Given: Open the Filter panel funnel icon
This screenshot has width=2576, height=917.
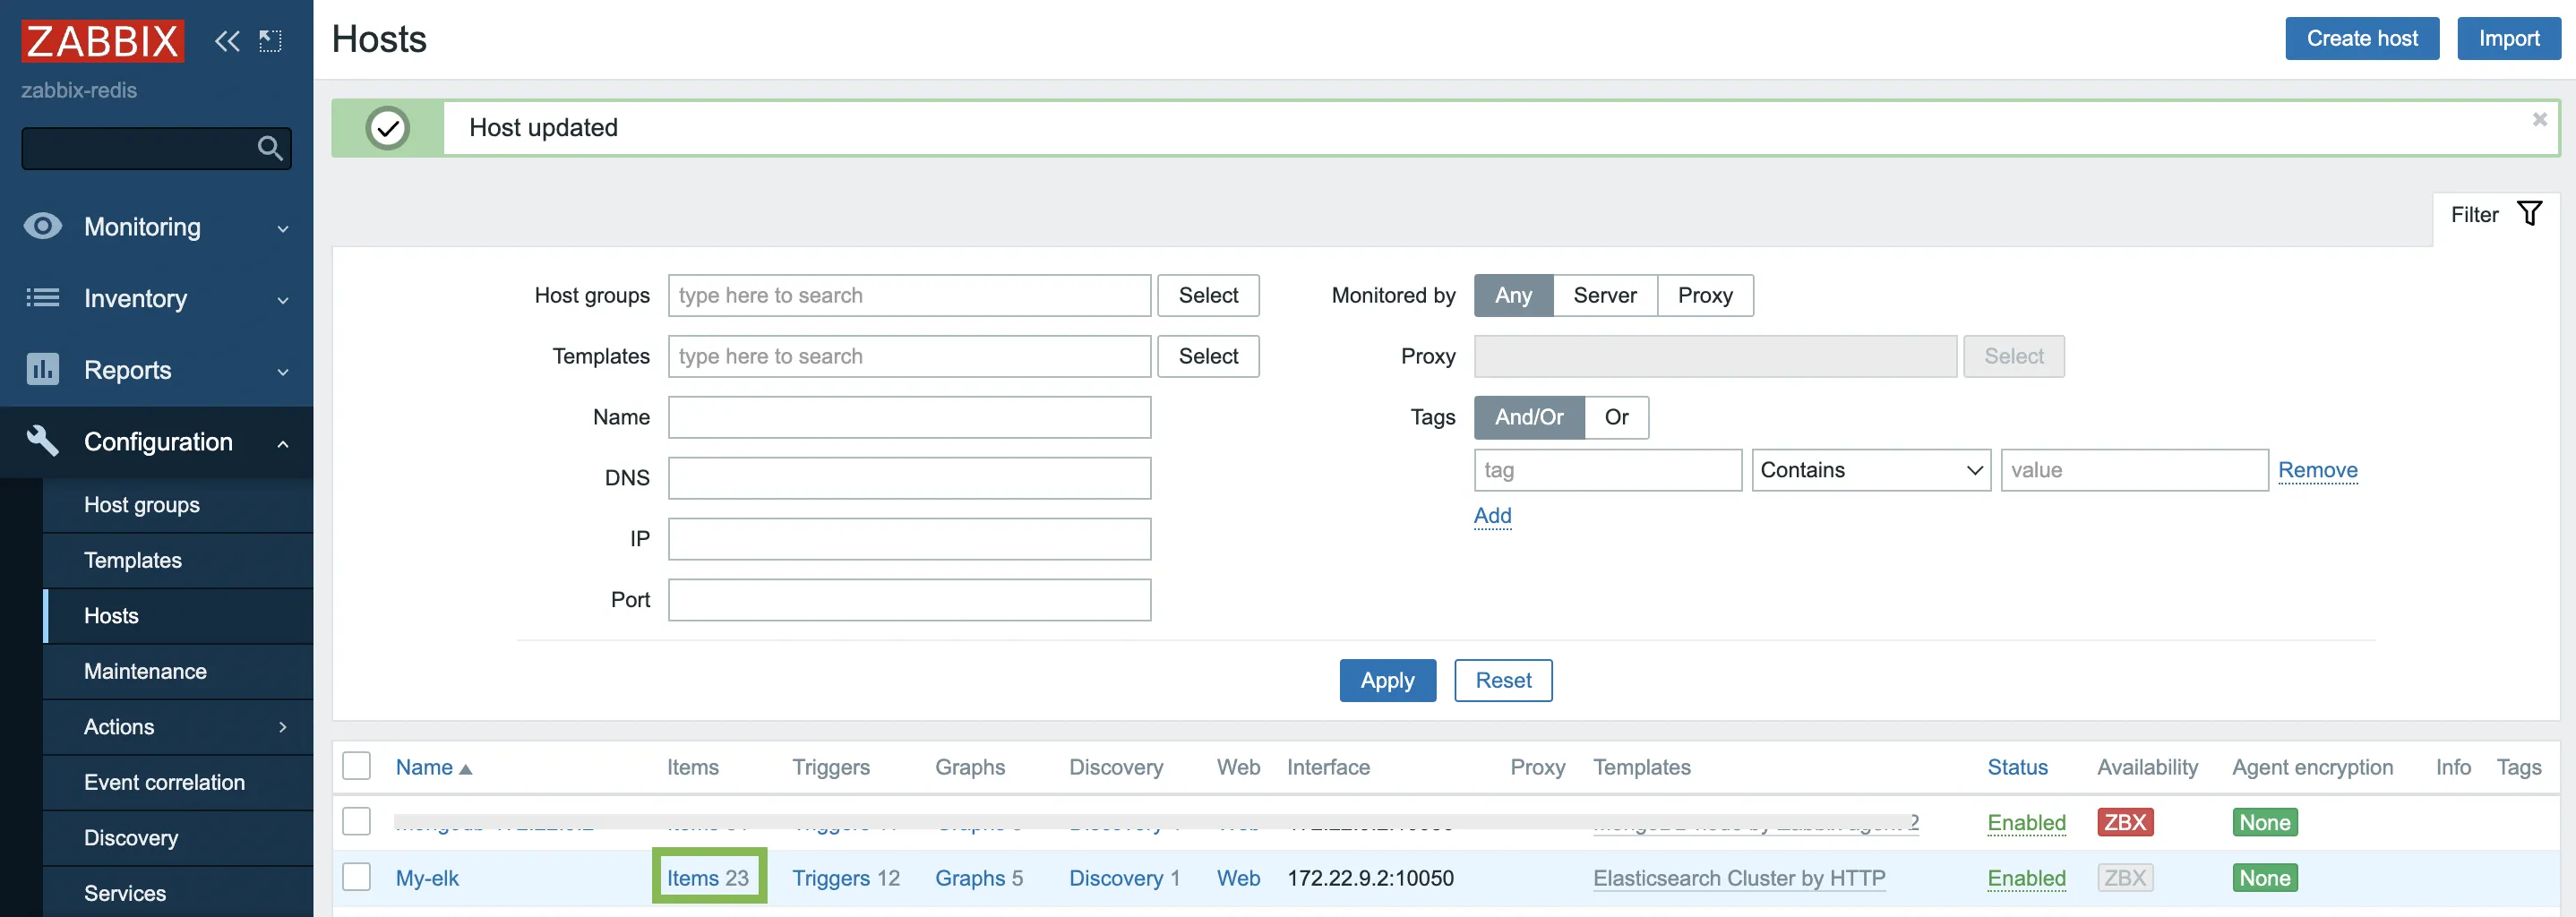Looking at the screenshot, I should click(2531, 213).
